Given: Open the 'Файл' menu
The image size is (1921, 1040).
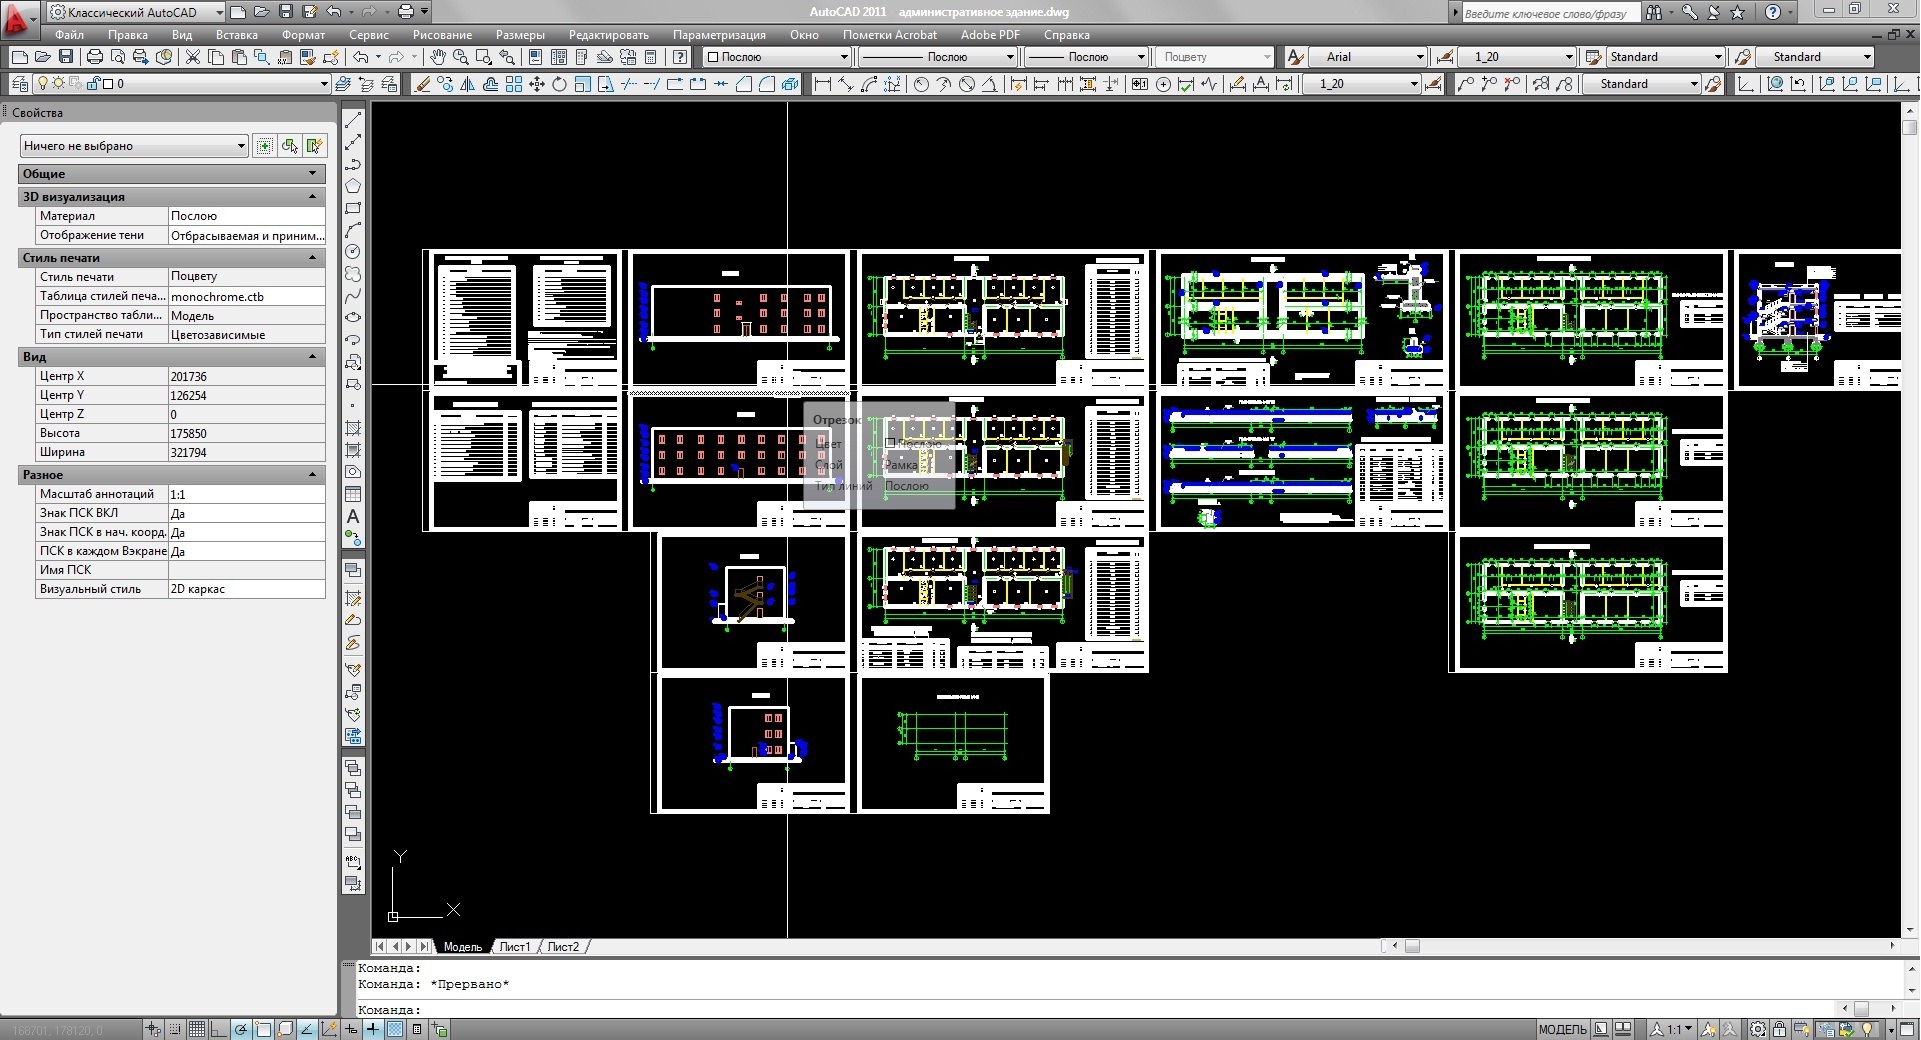Looking at the screenshot, I should pyautogui.click(x=70, y=35).
